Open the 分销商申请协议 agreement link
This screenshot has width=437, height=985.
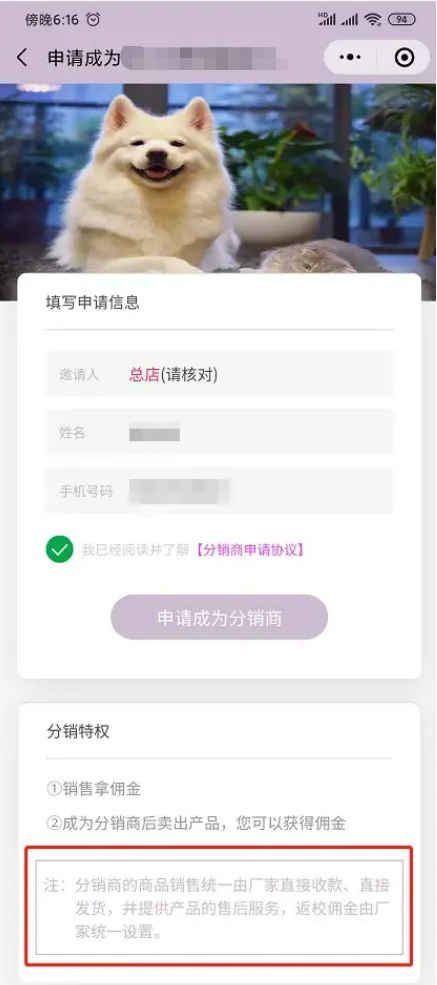coord(249,550)
